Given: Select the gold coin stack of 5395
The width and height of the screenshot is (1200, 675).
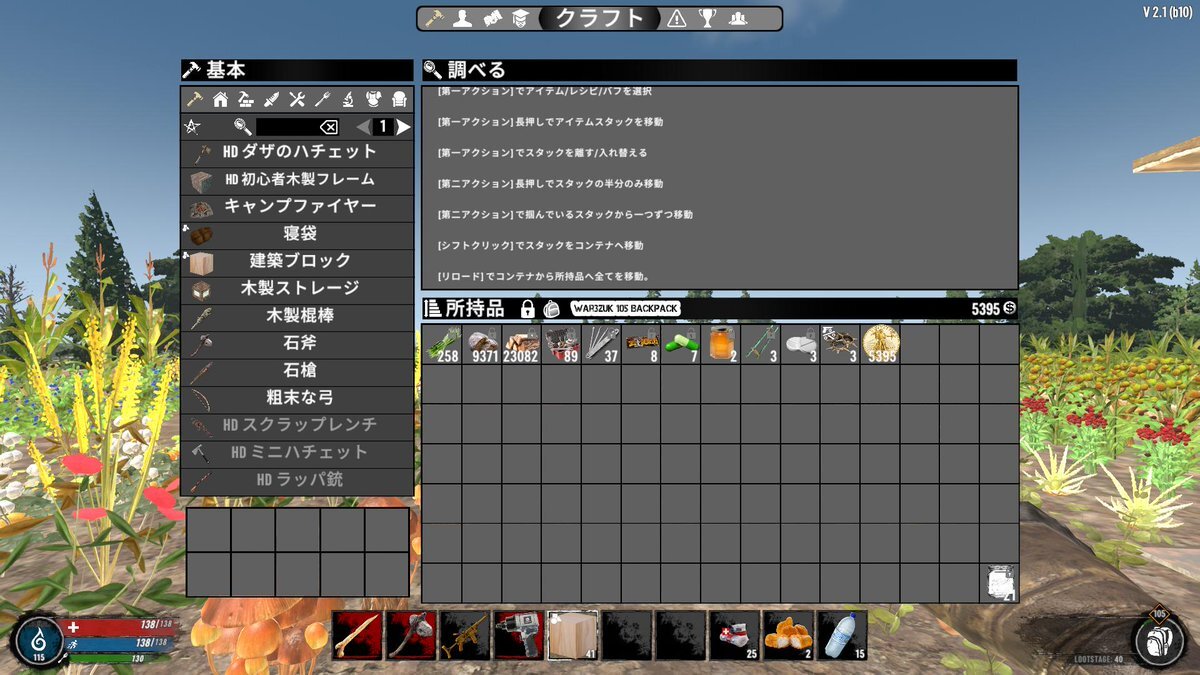Looking at the screenshot, I should tap(880, 344).
